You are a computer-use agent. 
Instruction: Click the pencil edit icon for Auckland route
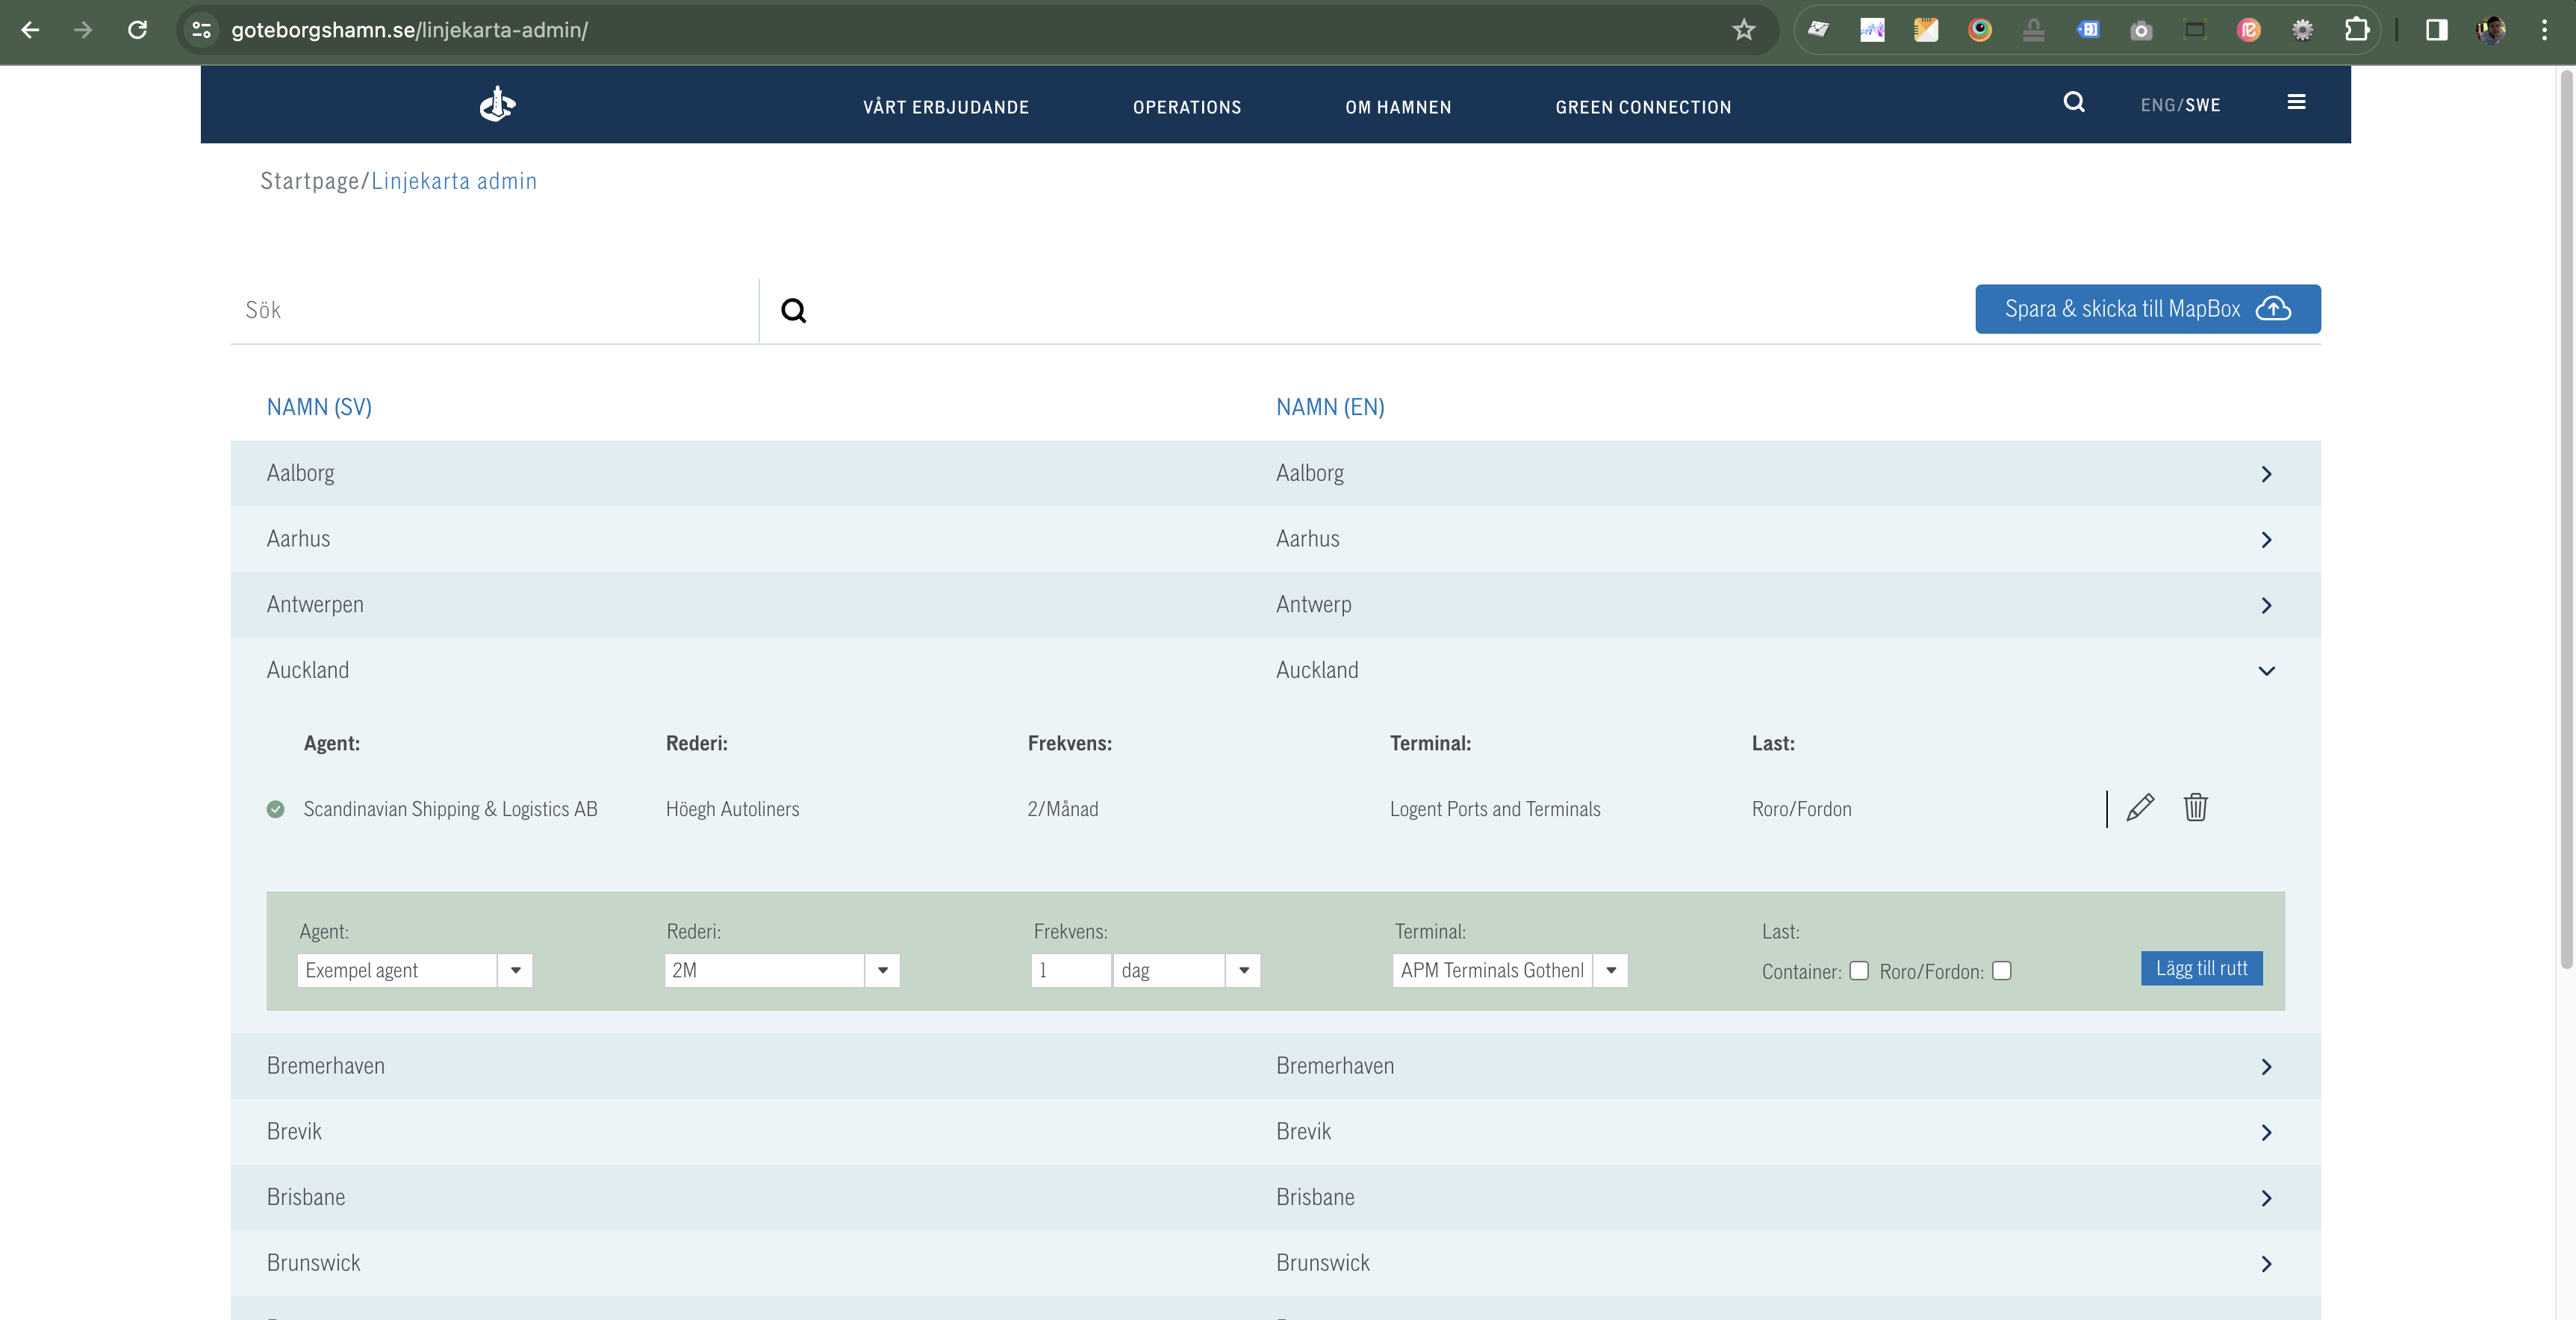2139,808
